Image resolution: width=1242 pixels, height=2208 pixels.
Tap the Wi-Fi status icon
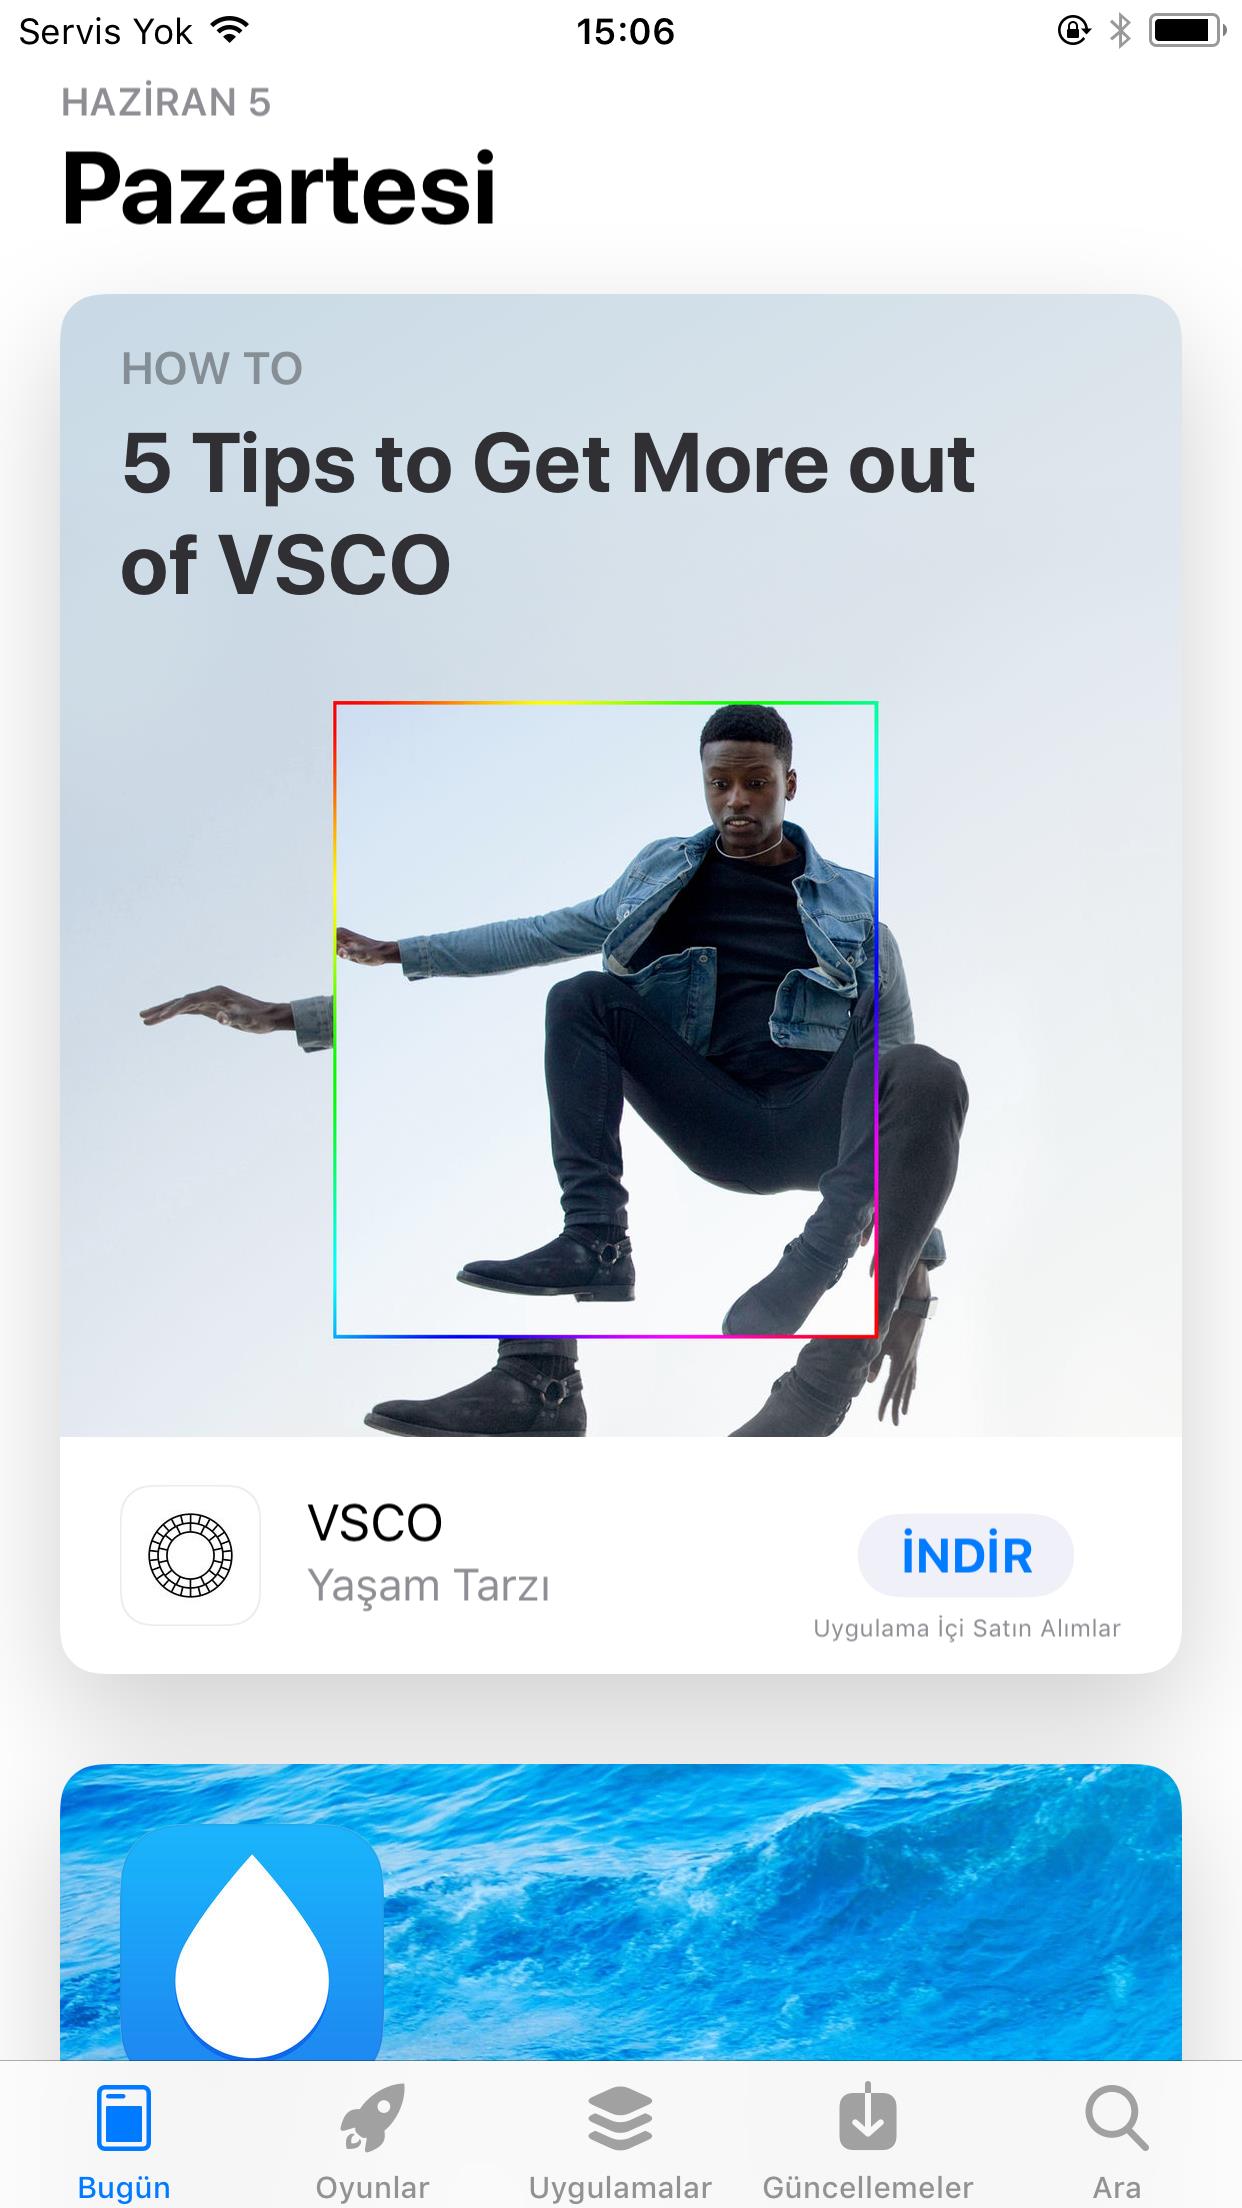230,31
